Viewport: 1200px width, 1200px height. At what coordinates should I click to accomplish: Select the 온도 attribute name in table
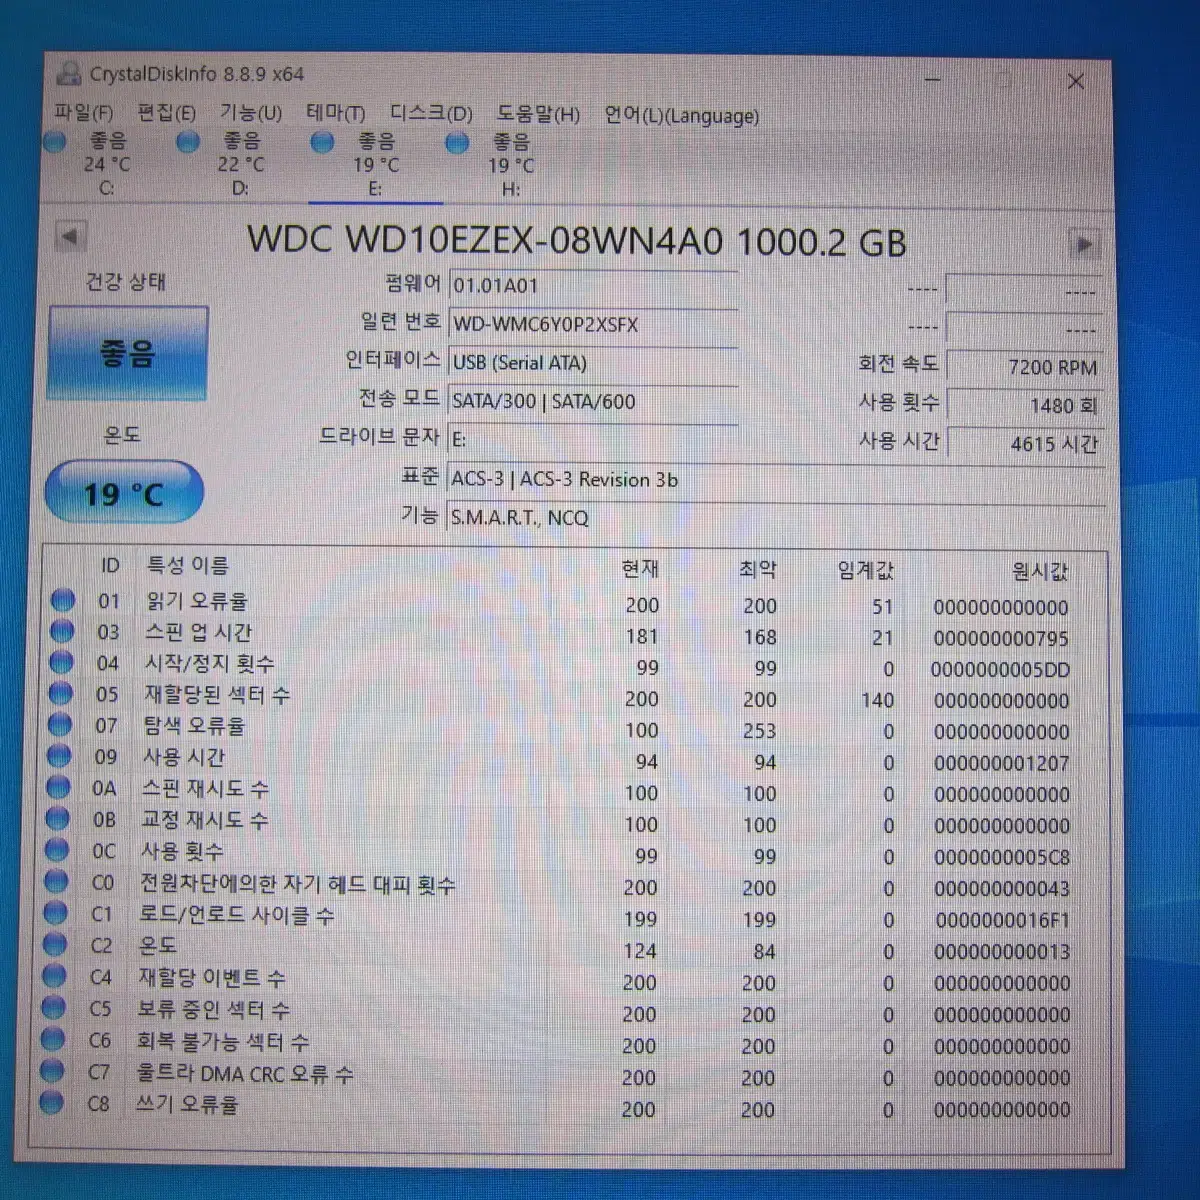(157, 945)
